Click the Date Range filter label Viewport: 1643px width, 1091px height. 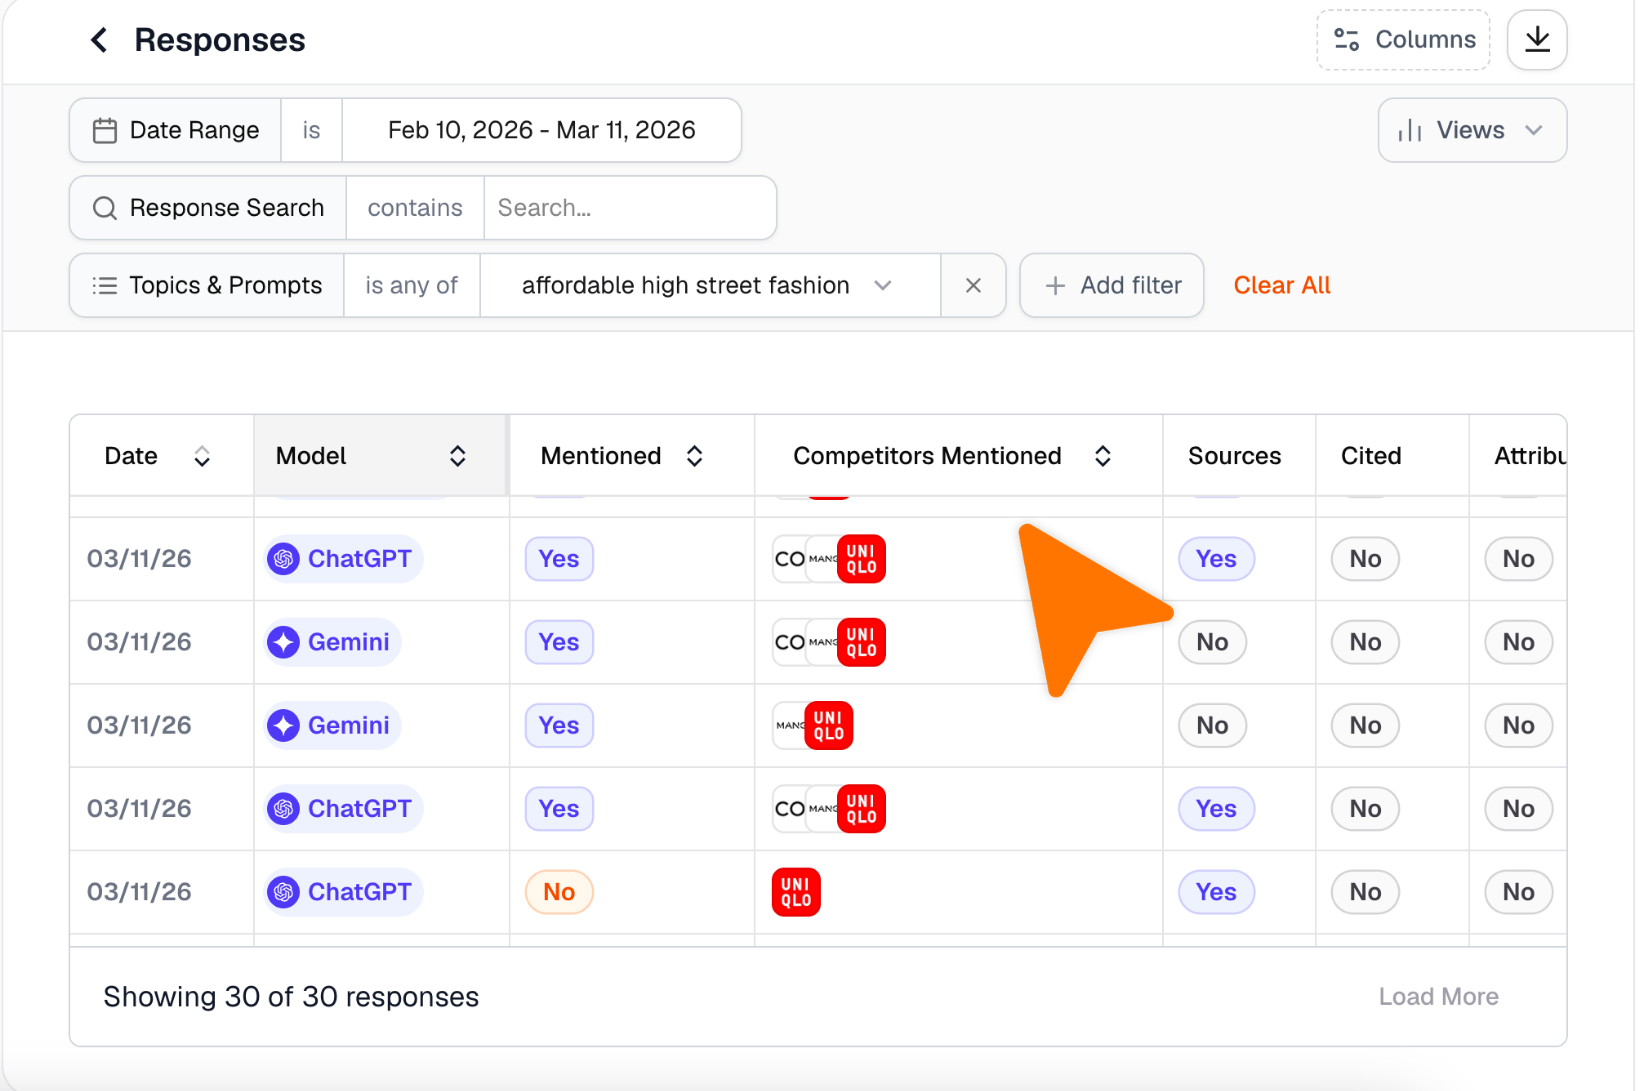(176, 130)
